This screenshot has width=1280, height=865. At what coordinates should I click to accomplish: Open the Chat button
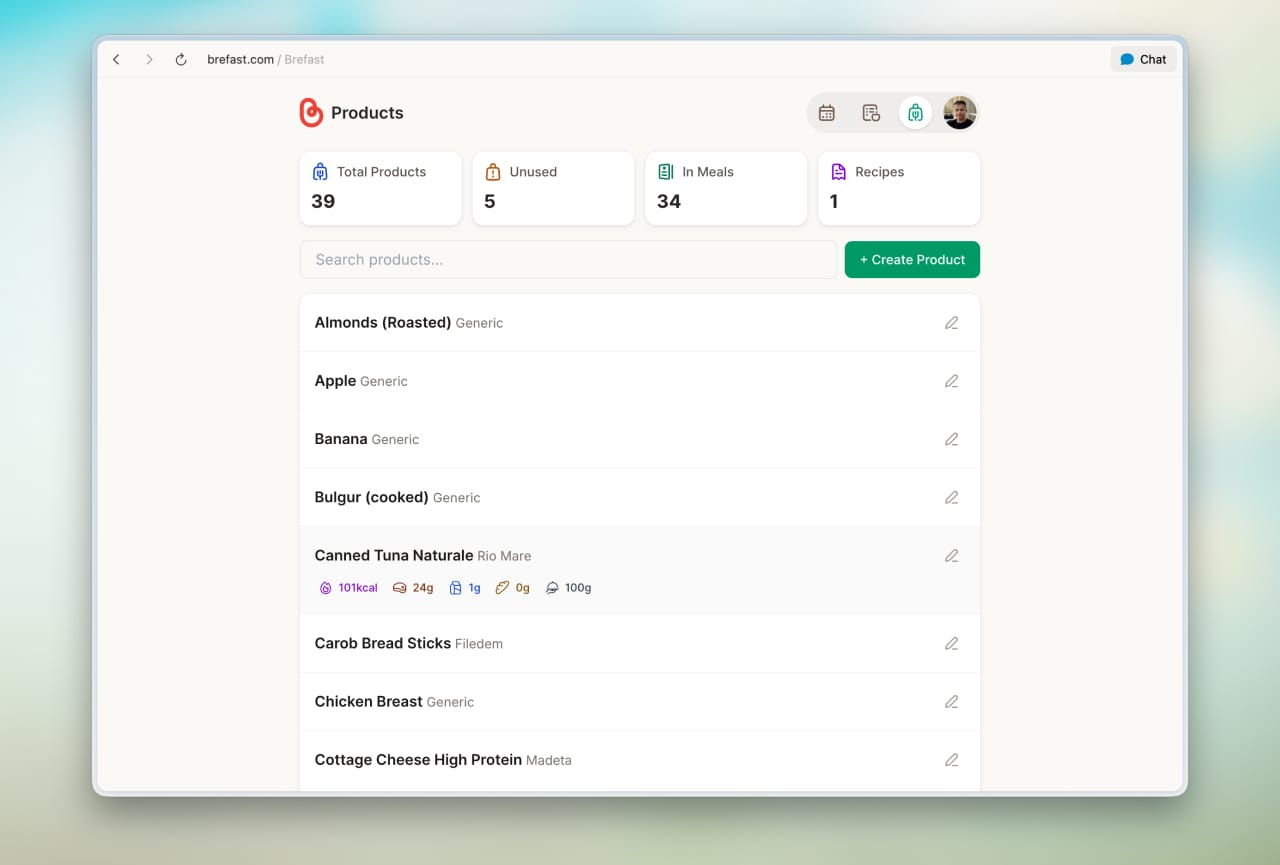pos(1143,60)
